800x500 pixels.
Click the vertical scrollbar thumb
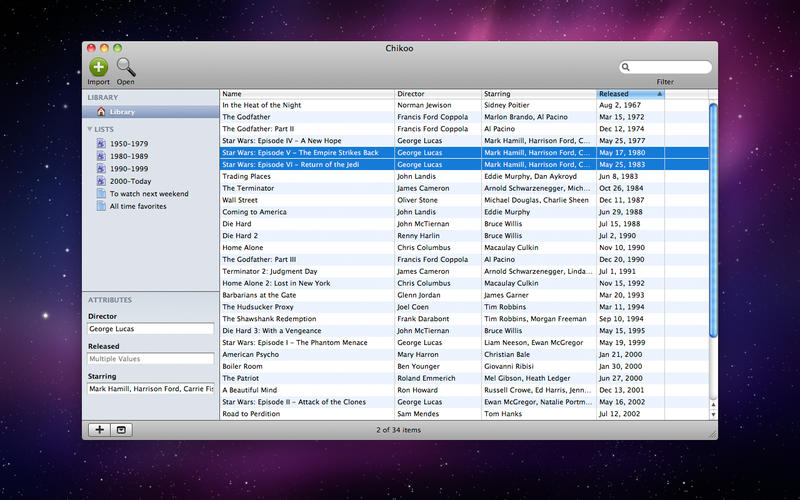tap(713, 219)
